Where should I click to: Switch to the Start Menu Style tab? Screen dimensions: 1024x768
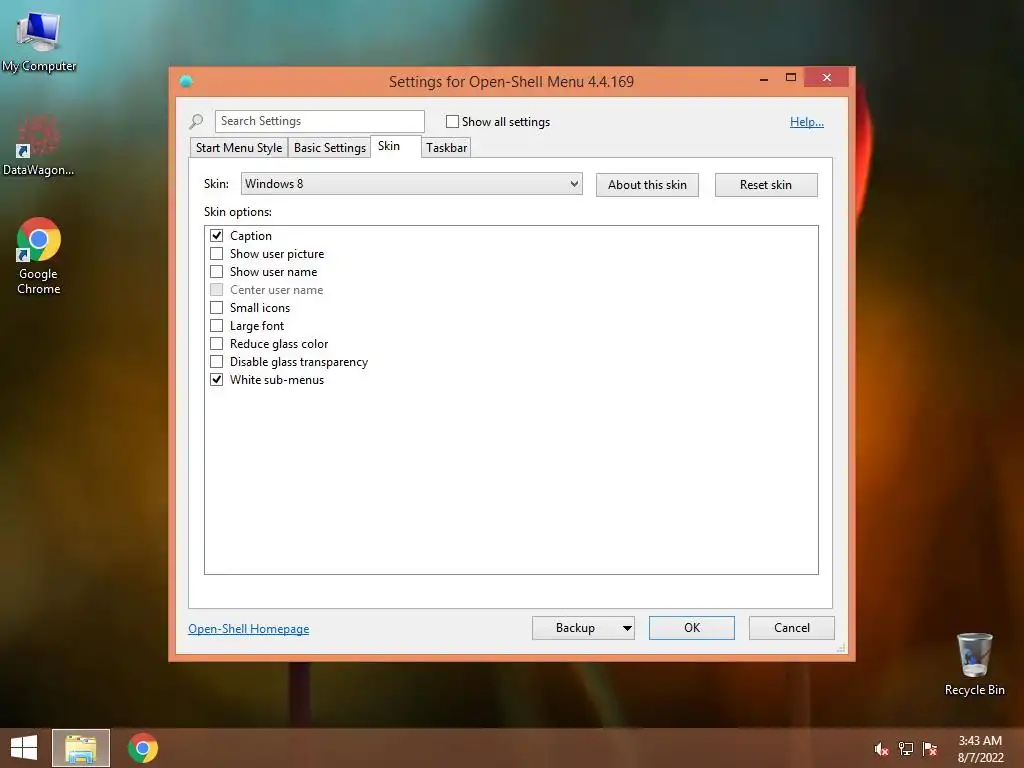click(x=239, y=148)
